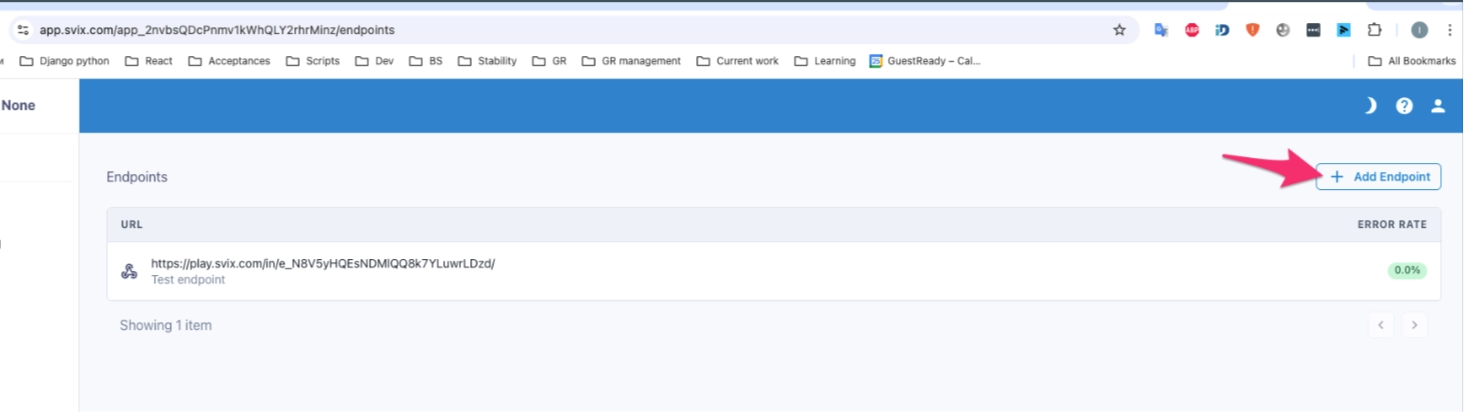Click the address bar URL
1464x412 pixels.
click(x=217, y=30)
